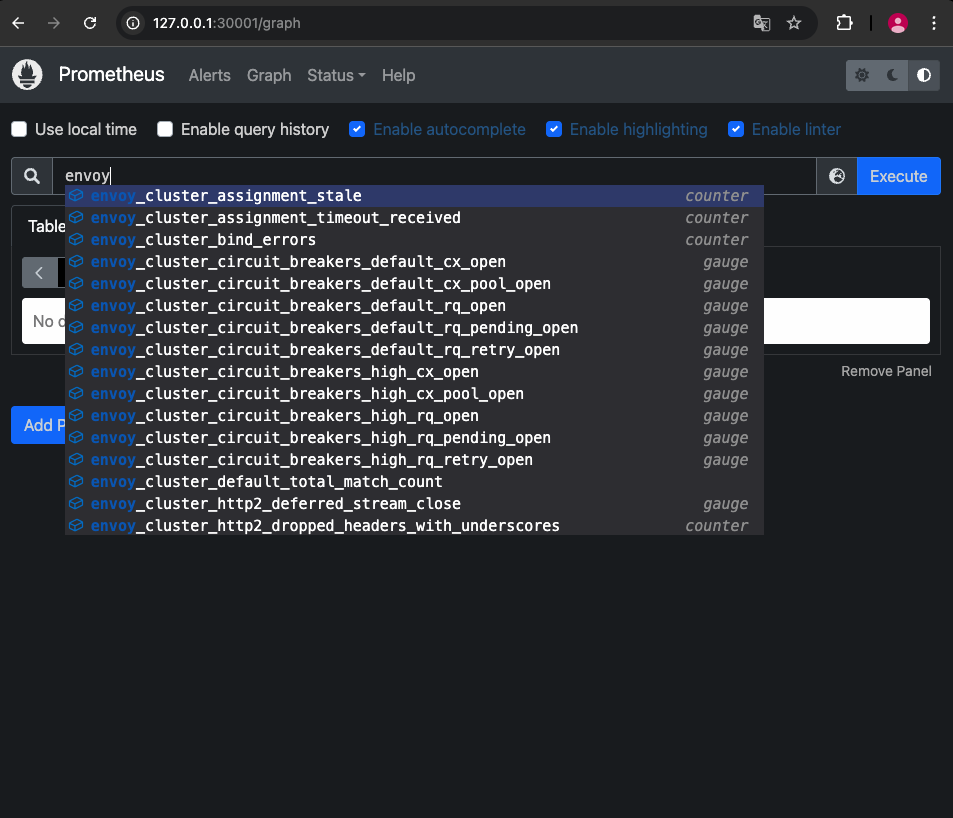The height and width of the screenshot is (818, 953).
Task: Toggle Use local time checkbox
Action: click(x=19, y=129)
